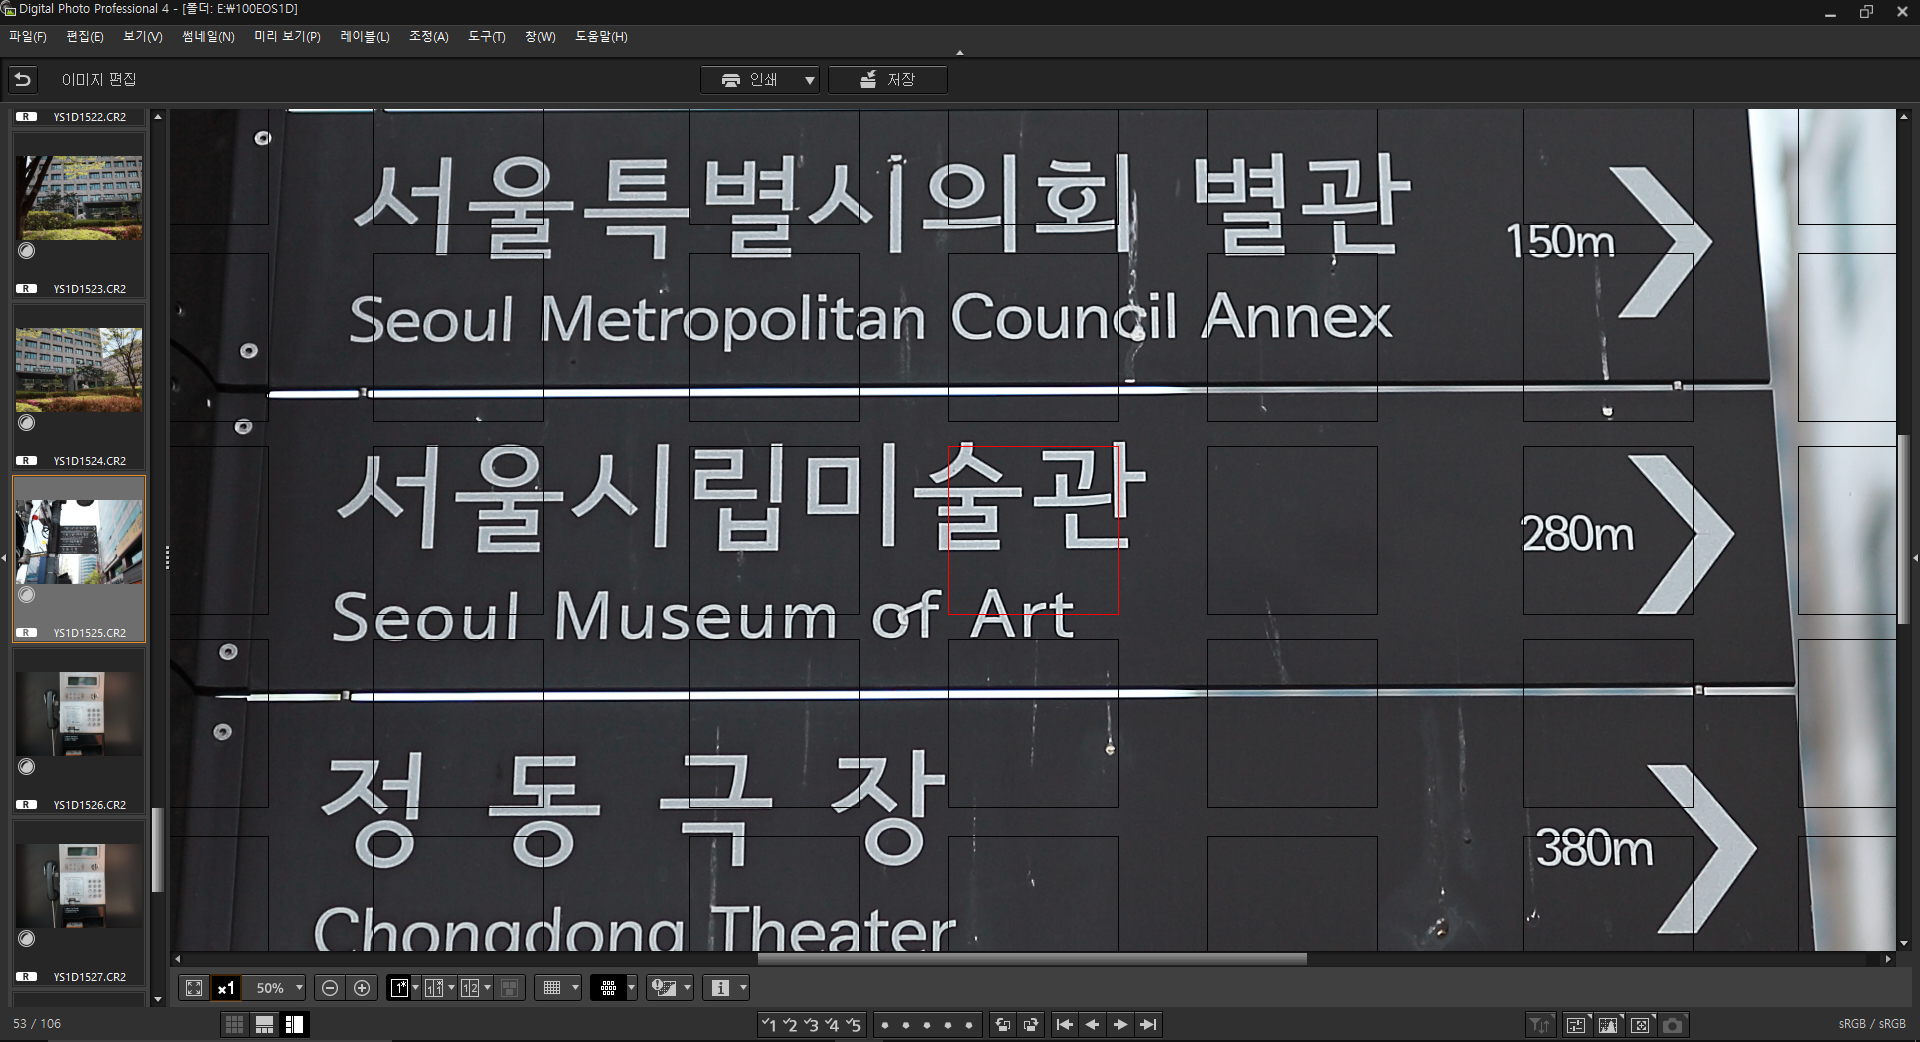
Task: Switch to thumbnail grid layout
Action: [x=234, y=1024]
